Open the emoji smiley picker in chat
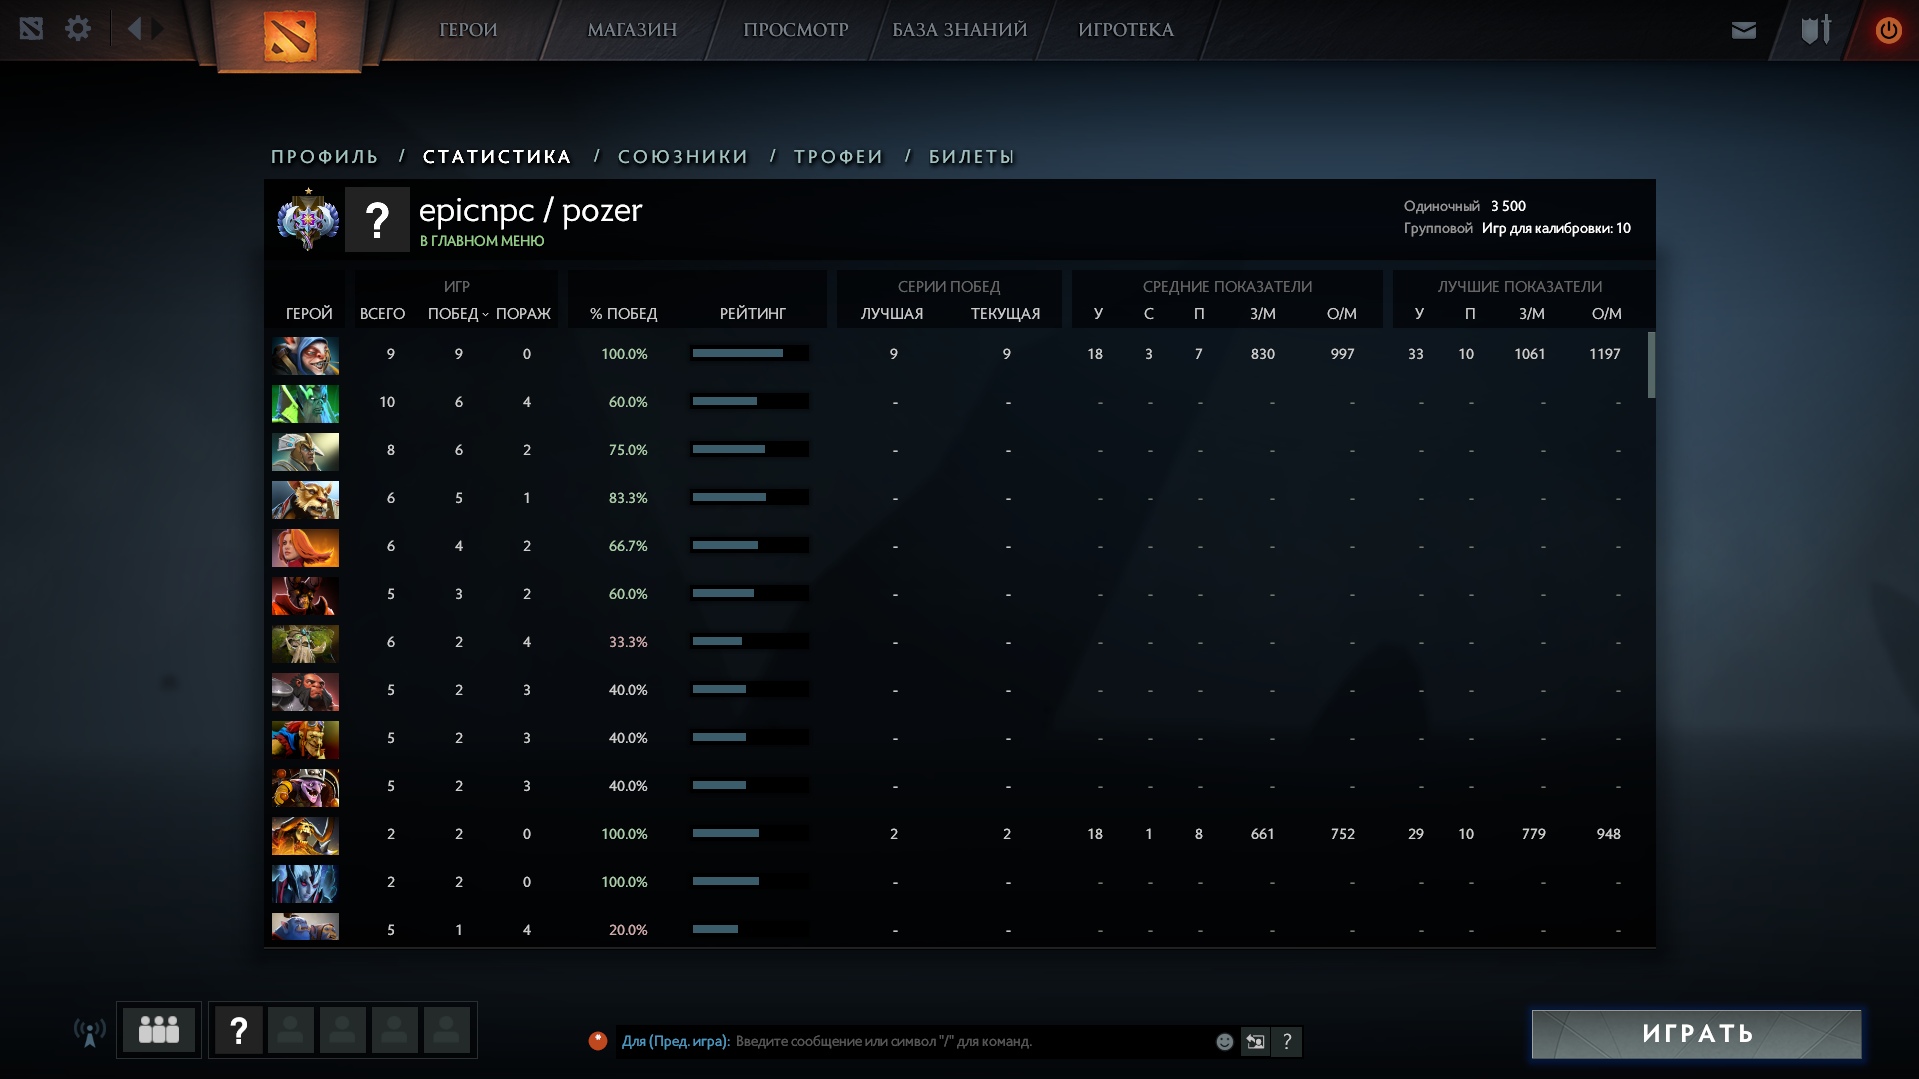 (x=1224, y=1042)
